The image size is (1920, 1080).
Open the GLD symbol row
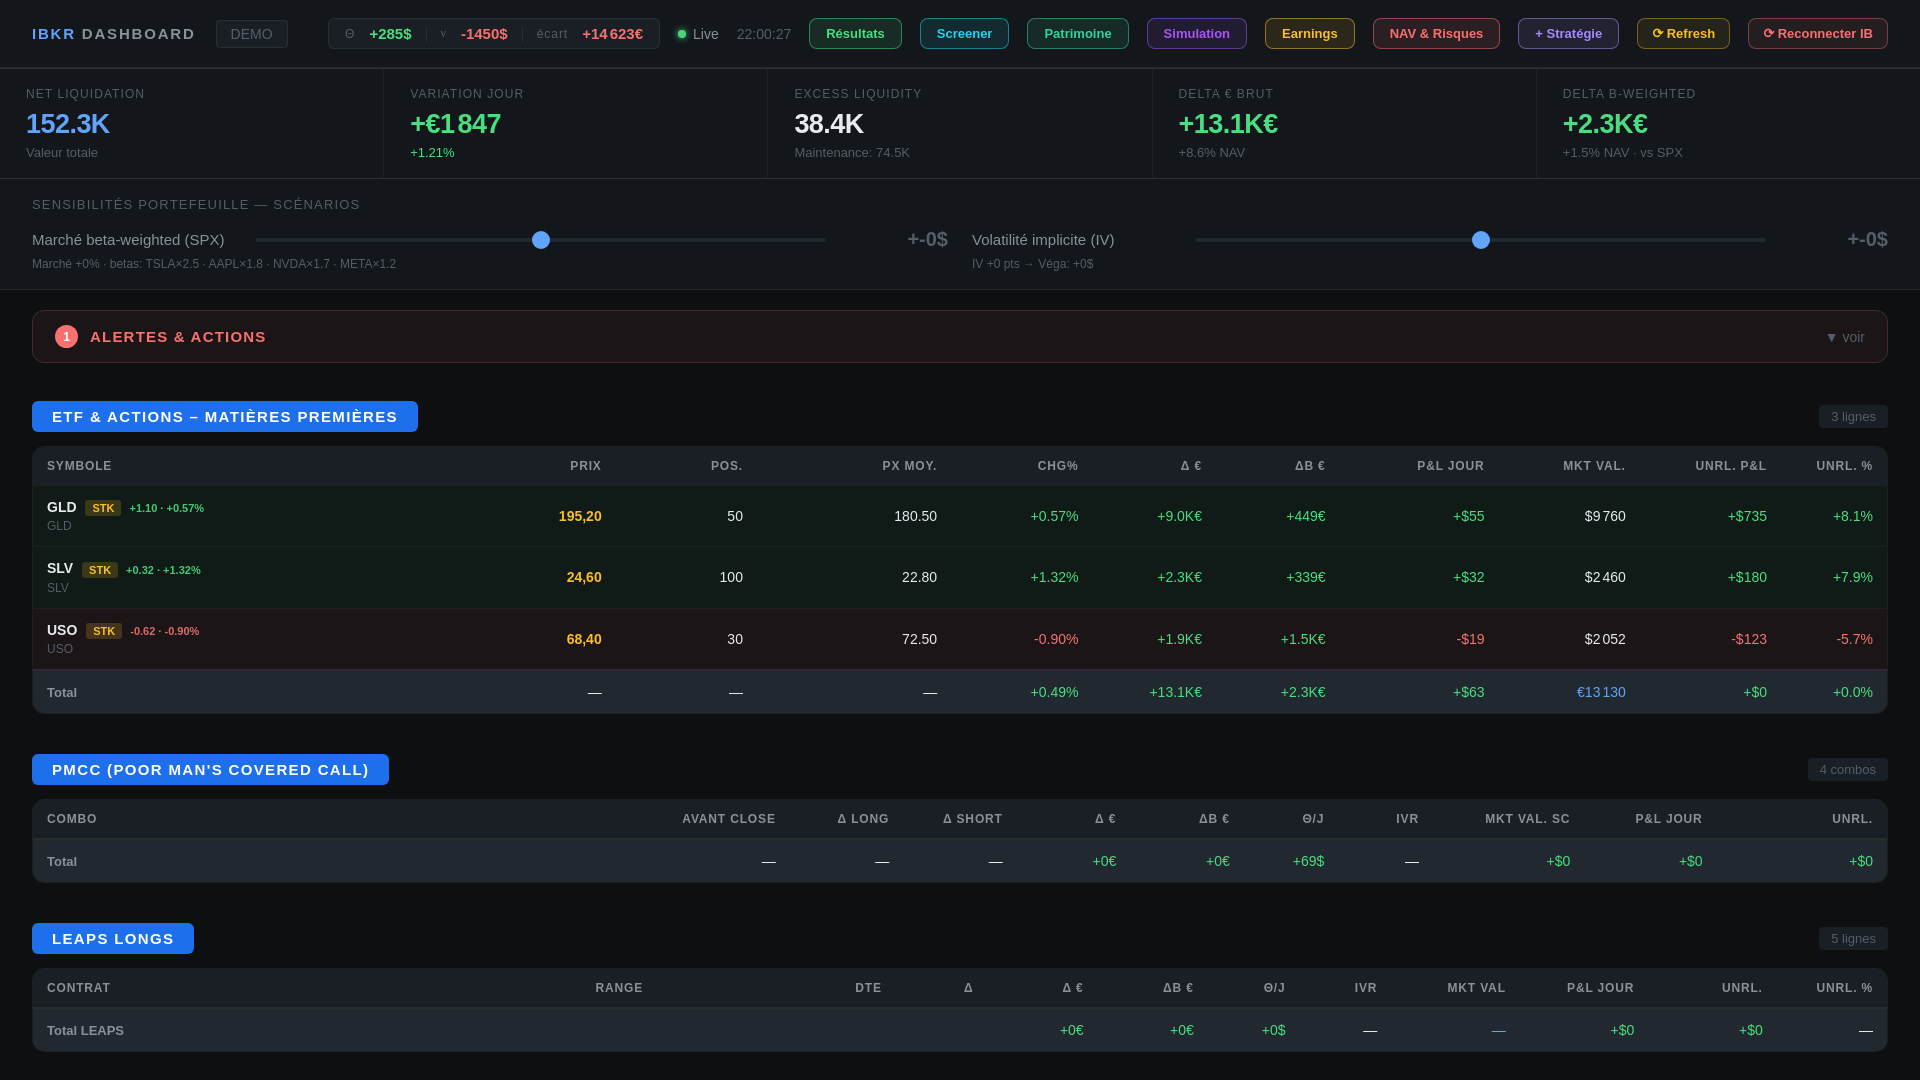[x=960, y=516]
